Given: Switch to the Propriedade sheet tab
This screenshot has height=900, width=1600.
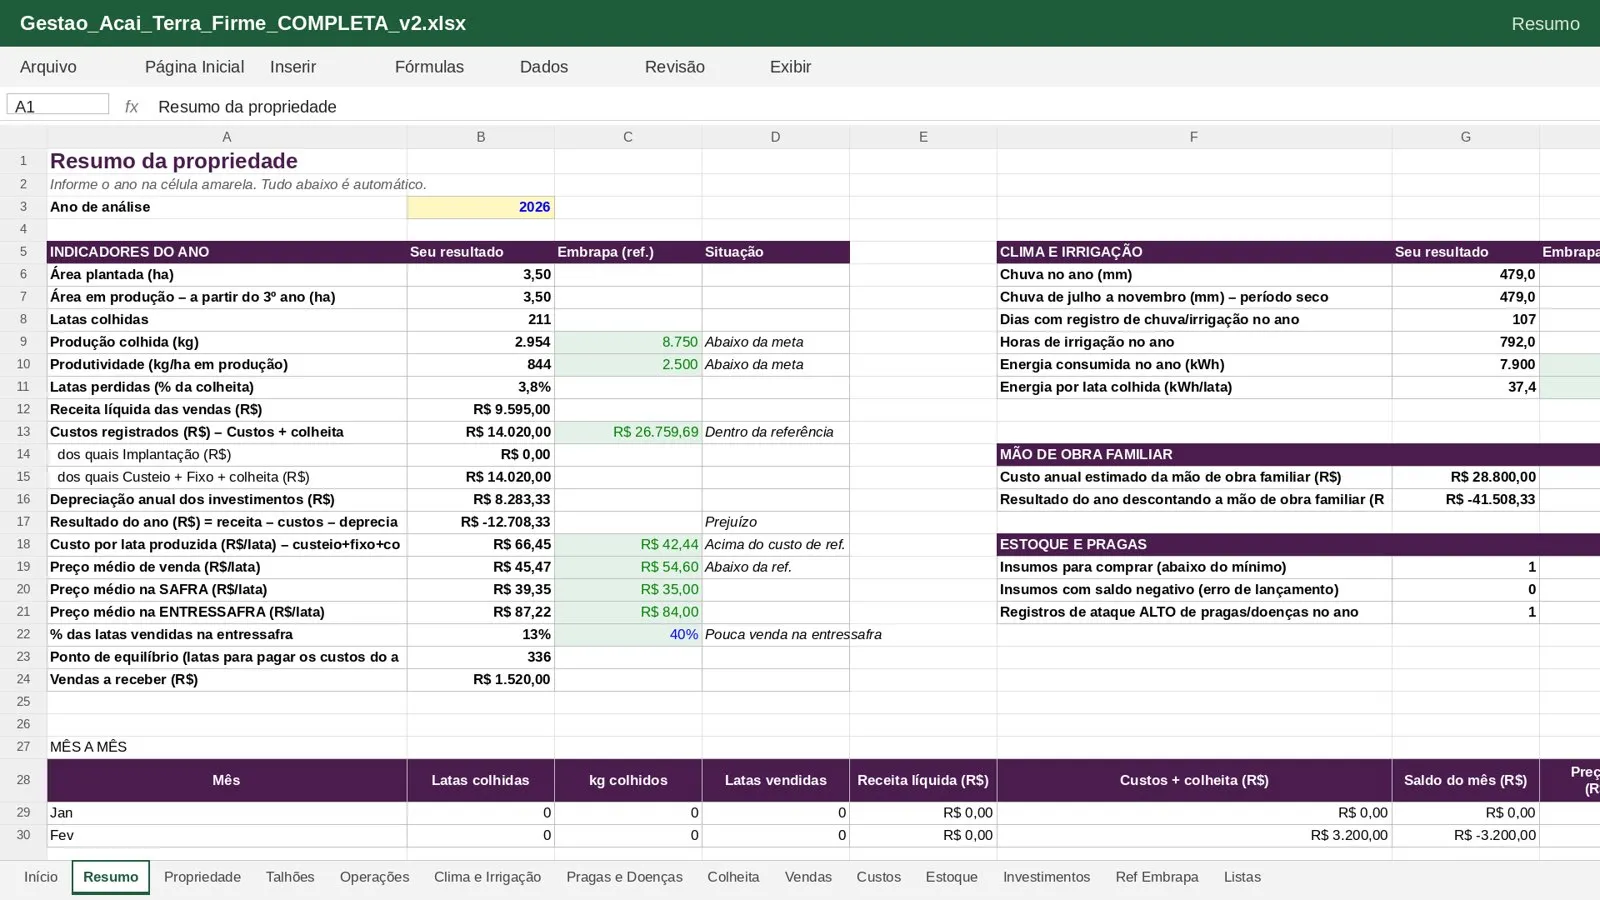Looking at the screenshot, I should pyautogui.click(x=202, y=877).
